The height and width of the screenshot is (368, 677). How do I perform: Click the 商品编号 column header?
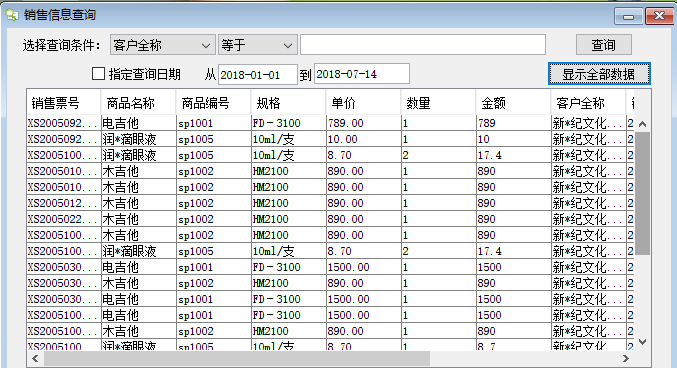click(x=213, y=103)
